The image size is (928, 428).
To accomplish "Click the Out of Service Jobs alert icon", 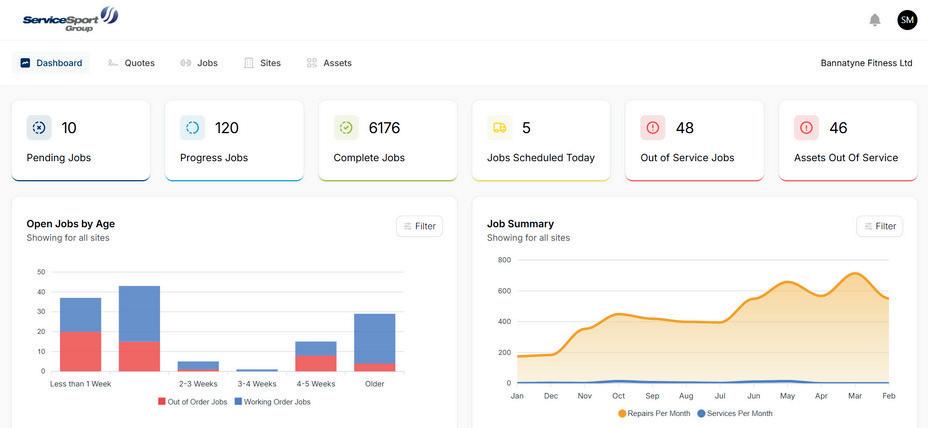I will point(653,128).
